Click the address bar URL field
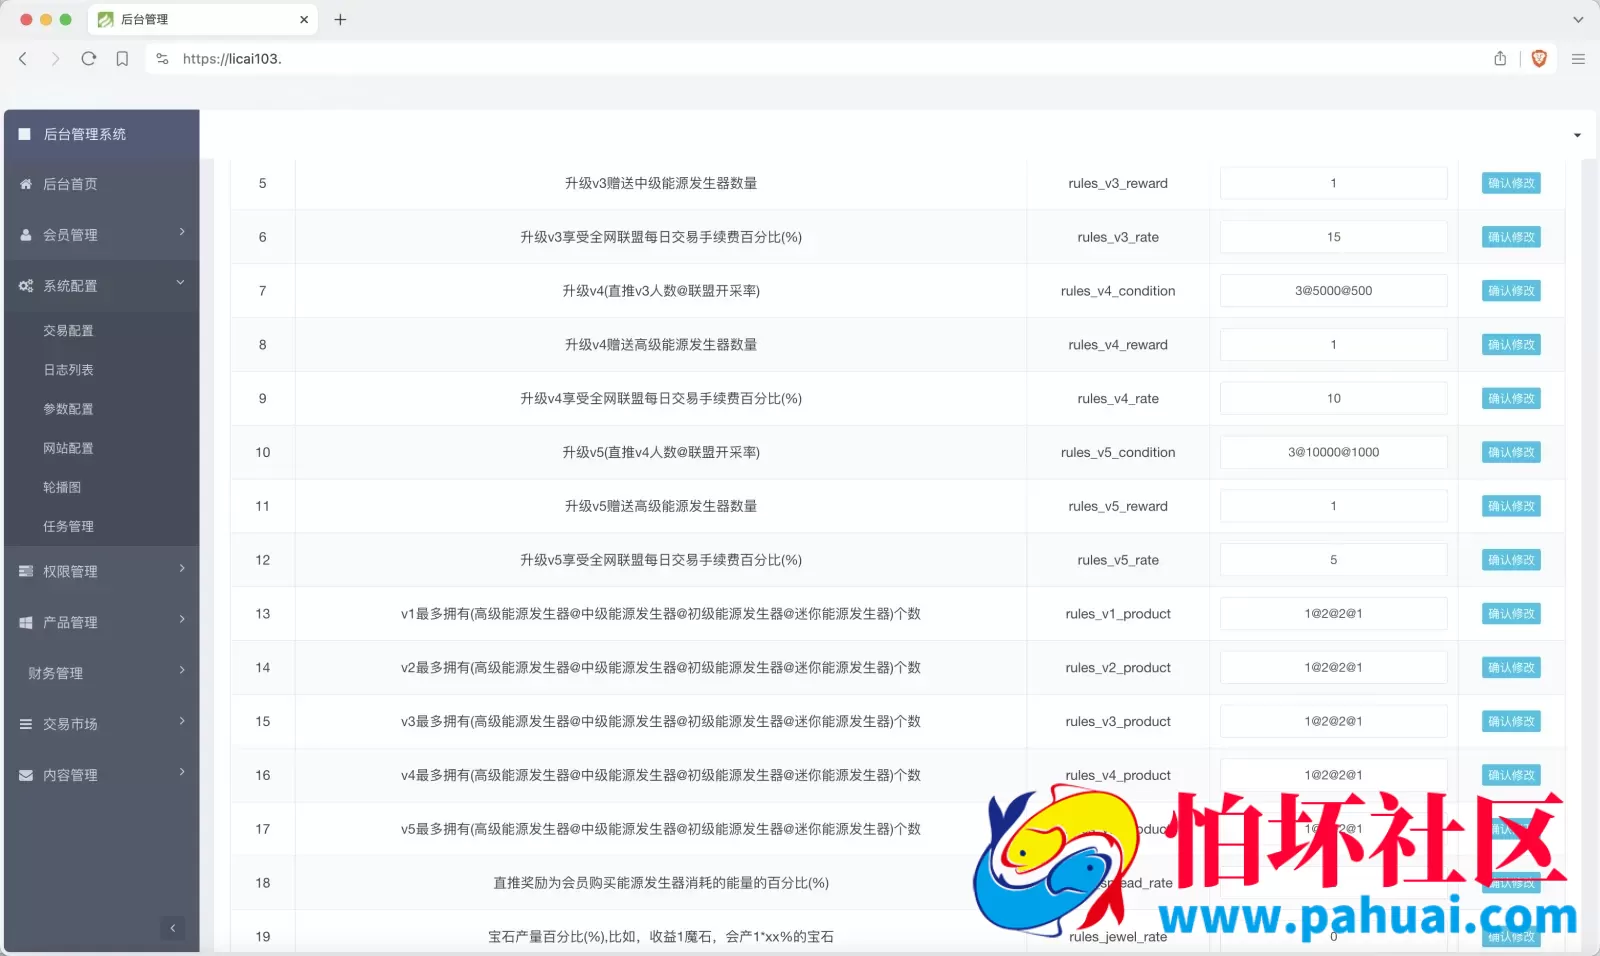This screenshot has height=956, width=1600. (820, 59)
